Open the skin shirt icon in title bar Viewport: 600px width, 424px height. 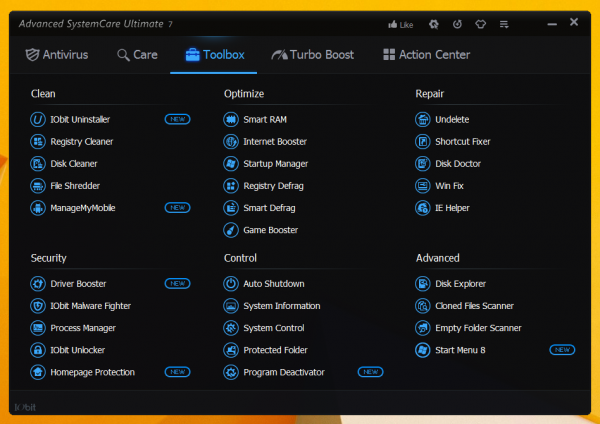click(x=481, y=24)
